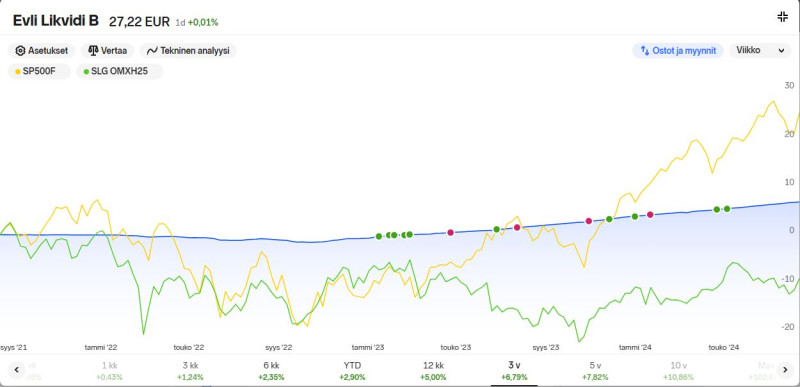Select the 12 kk period tab

coord(433,371)
